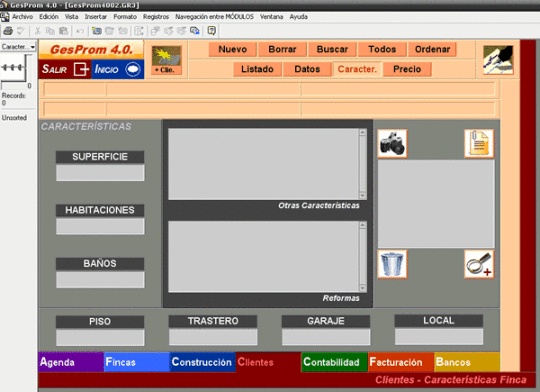Click the Inicio button
Screen dimensions: 540x392
click(x=118, y=69)
